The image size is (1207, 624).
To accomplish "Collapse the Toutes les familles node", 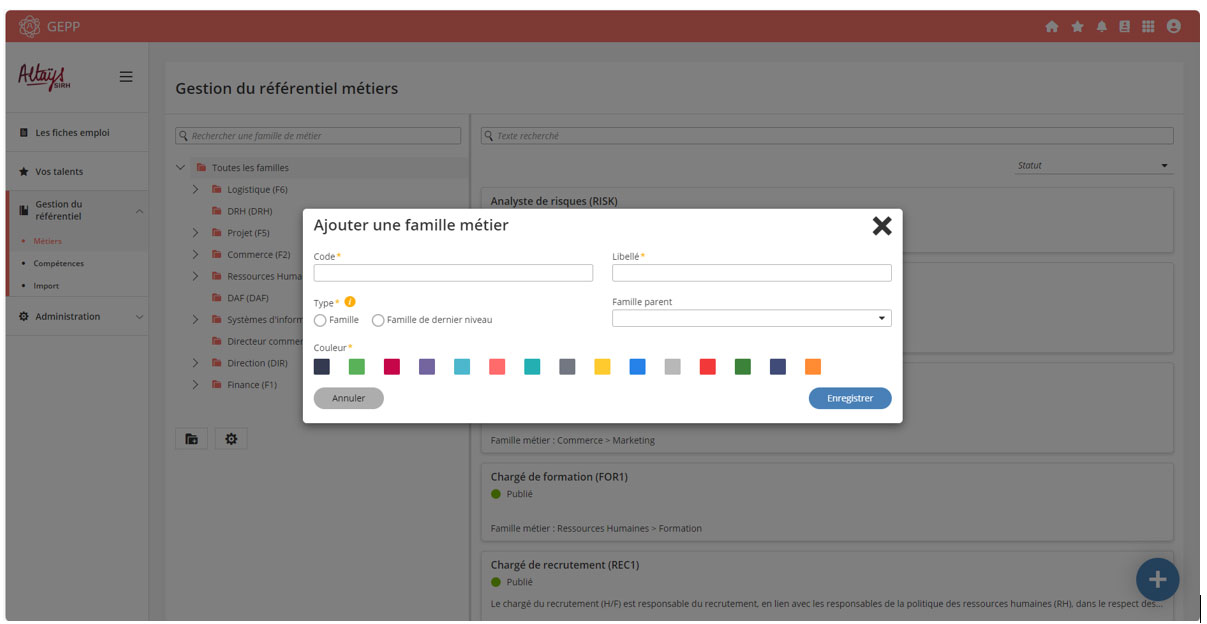I will click(180, 167).
